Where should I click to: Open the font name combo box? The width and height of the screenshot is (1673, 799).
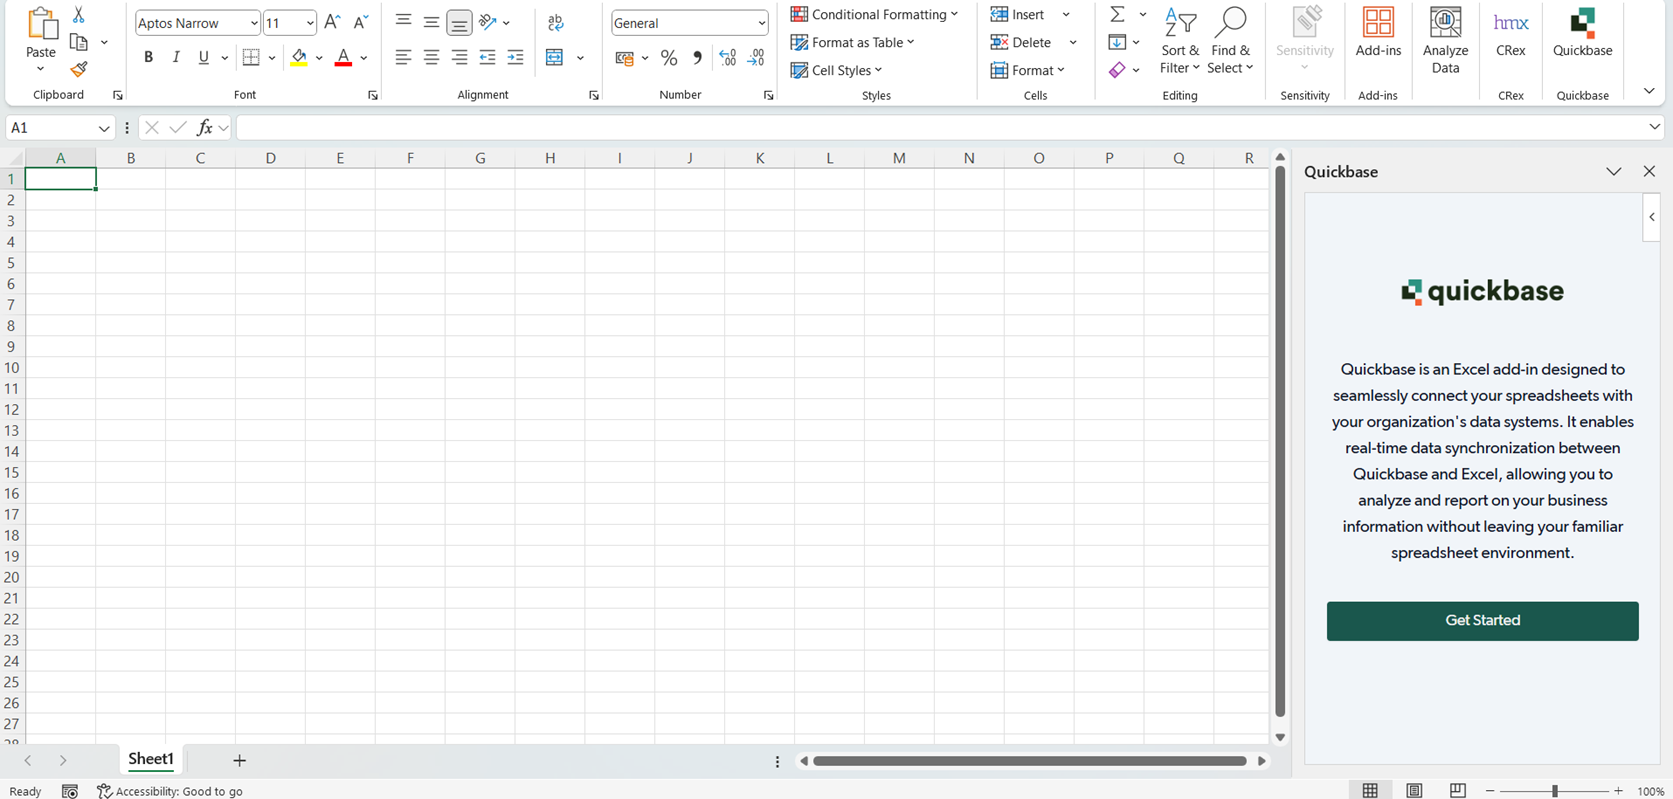(197, 23)
